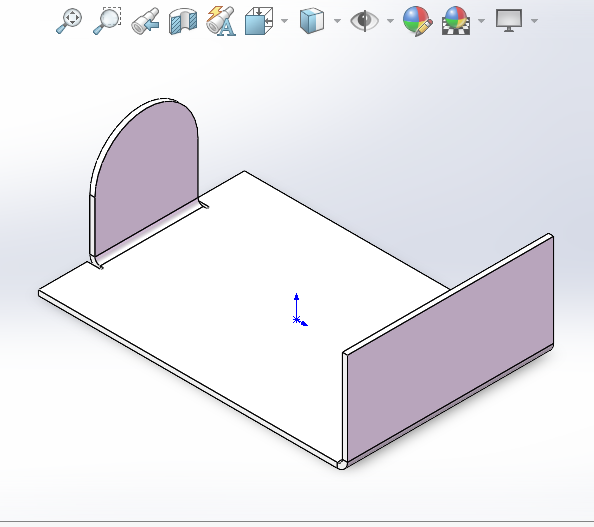594x527 pixels.
Task: Expand the View Settings dropdown arrow
Action: coord(535,21)
